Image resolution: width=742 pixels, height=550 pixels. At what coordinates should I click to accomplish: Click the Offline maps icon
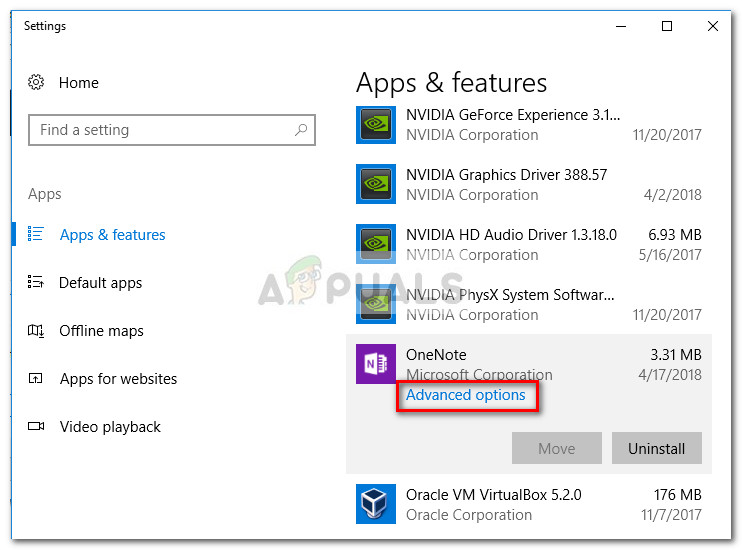[x=36, y=330]
